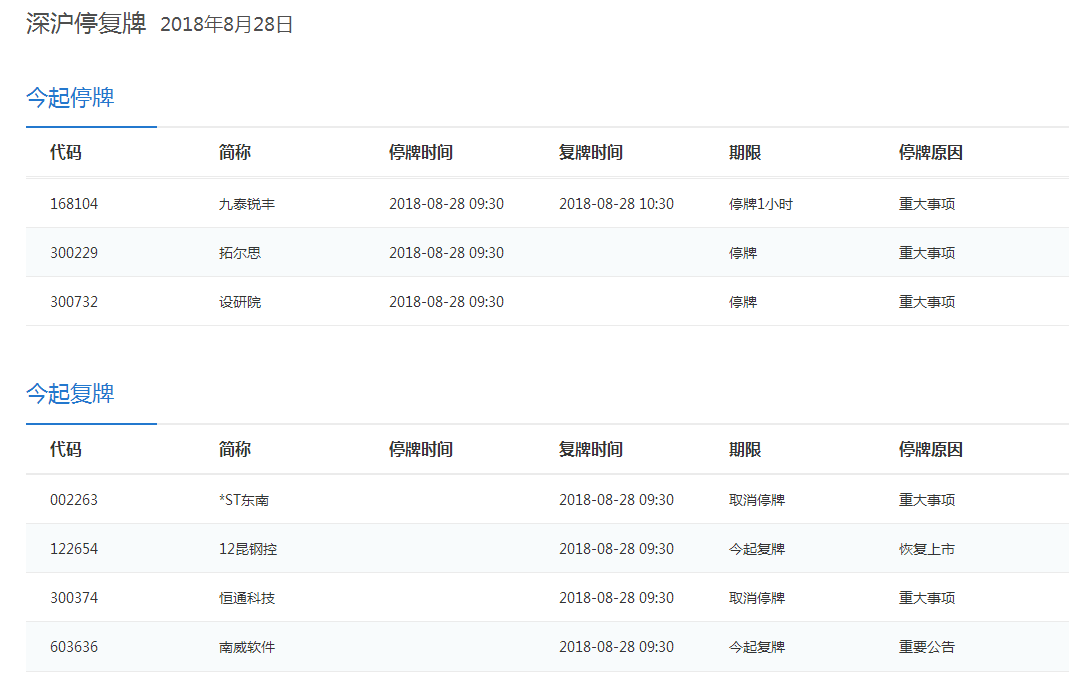
Task: Open stock 恒通科技 entry
Action: [x=247, y=598]
